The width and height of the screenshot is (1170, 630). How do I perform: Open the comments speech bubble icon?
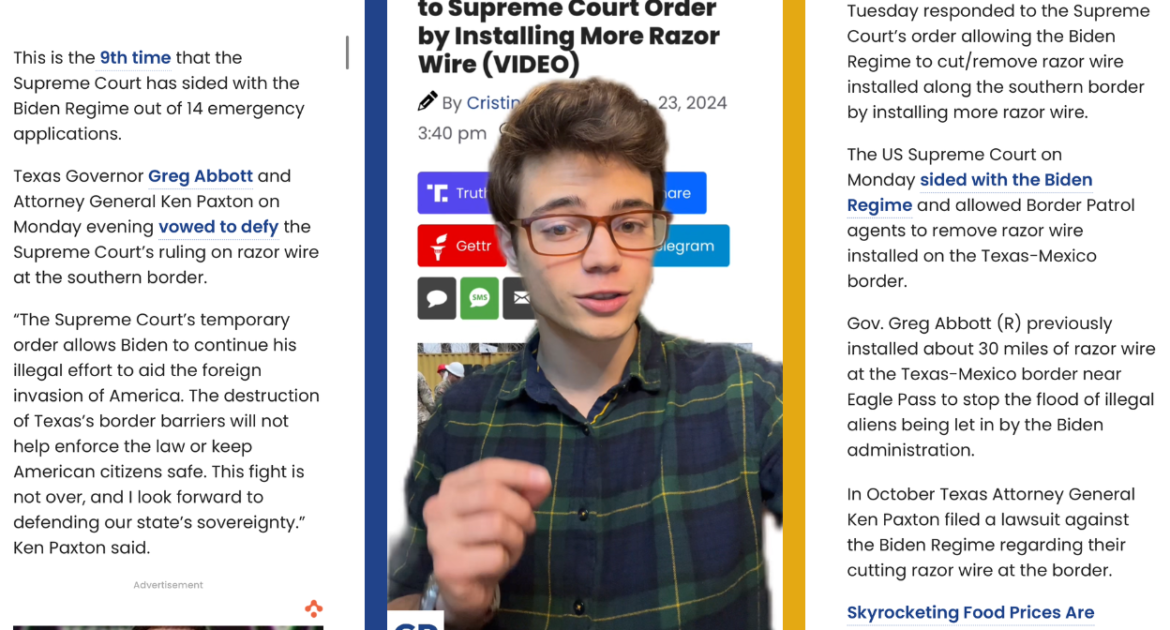click(437, 299)
